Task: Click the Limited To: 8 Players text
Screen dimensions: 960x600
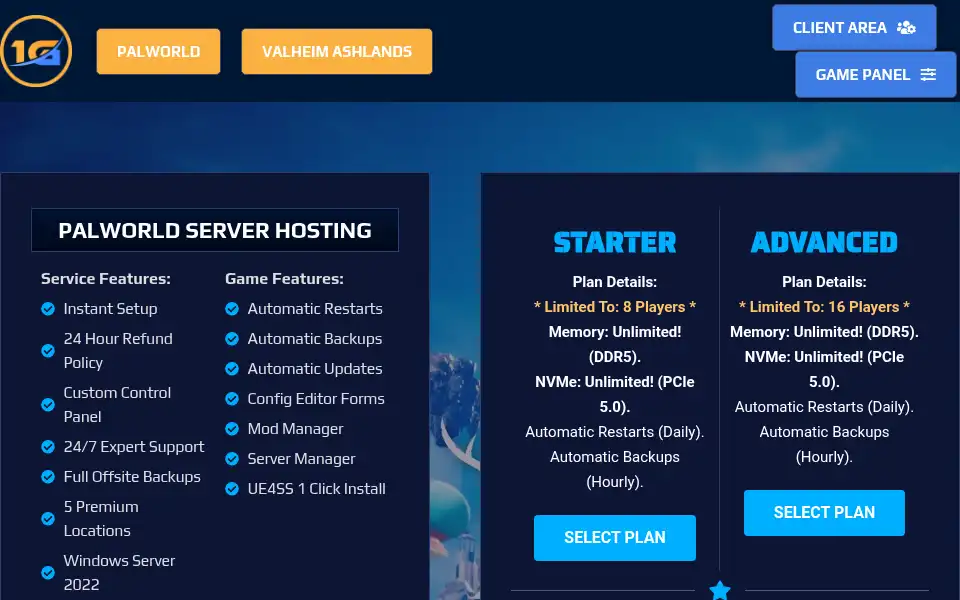Action: click(615, 307)
